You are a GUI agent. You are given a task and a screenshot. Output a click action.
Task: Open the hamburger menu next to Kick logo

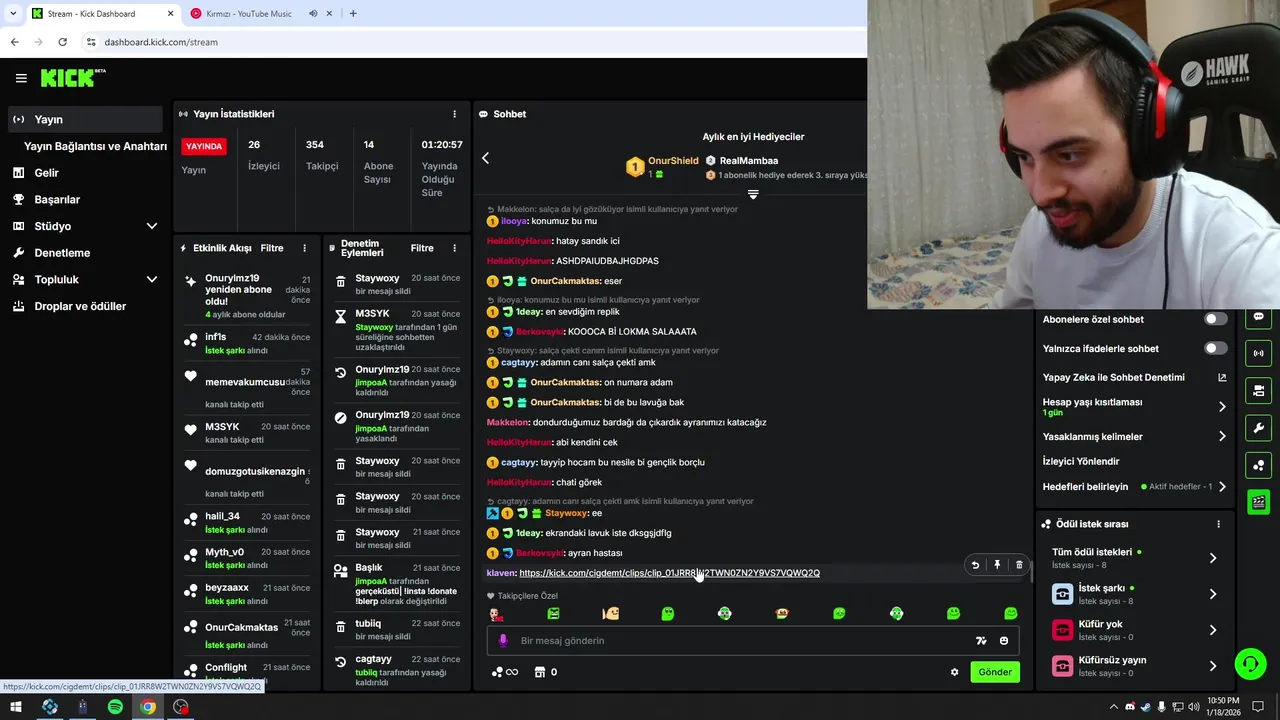click(x=21, y=78)
